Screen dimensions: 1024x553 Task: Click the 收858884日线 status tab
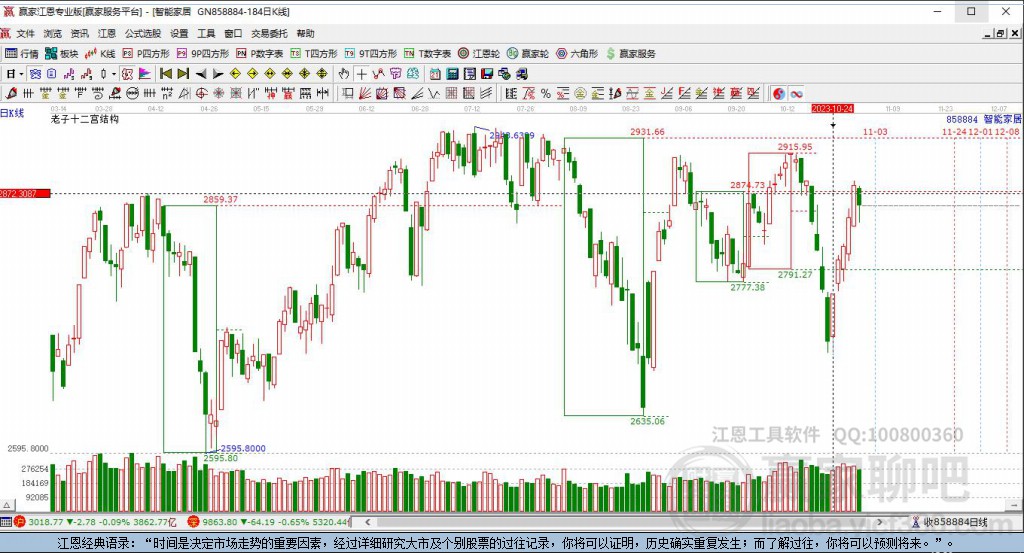tap(950, 522)
